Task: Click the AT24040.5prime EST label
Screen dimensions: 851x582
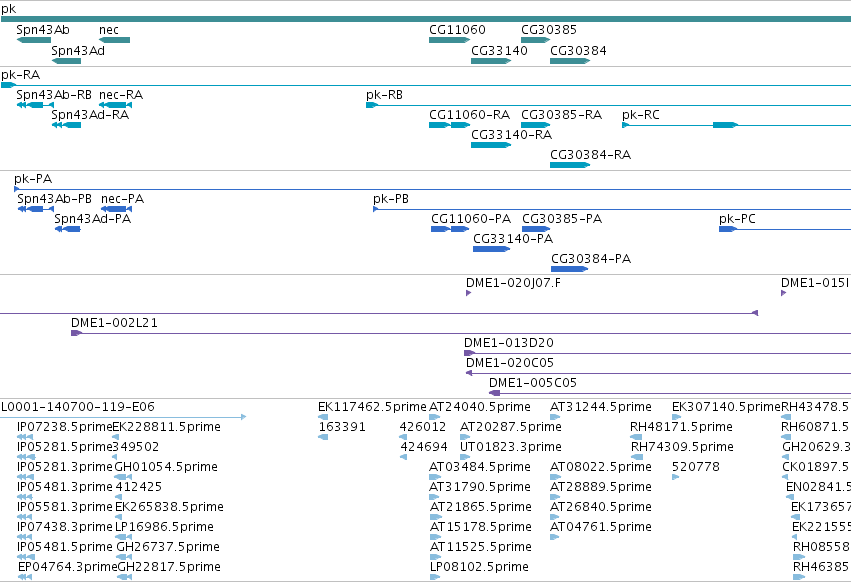Action: [x=480, y=407]
